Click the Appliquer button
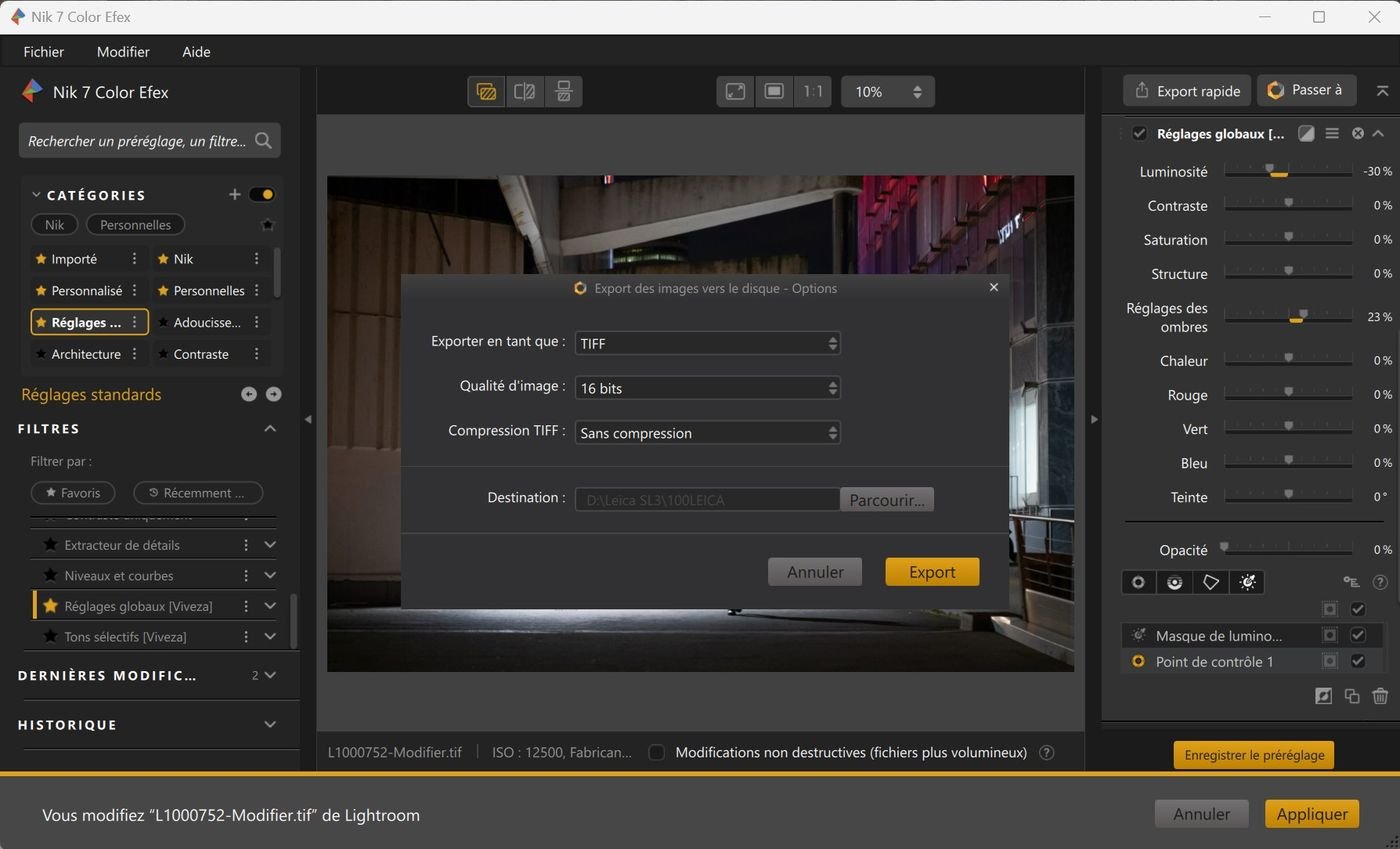This screenshot has width=1400, height=849. 1311,814
